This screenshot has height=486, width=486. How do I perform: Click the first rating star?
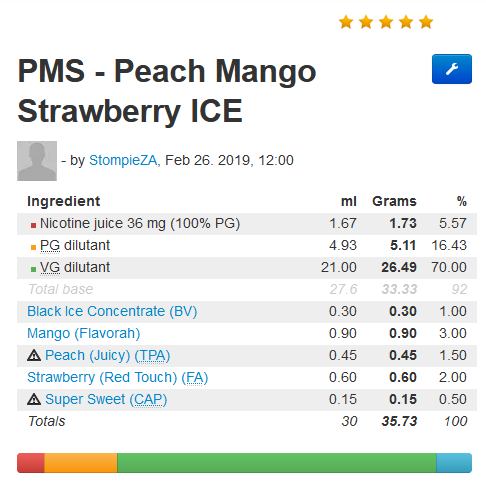pyautogui.click(x=346, y=23)
